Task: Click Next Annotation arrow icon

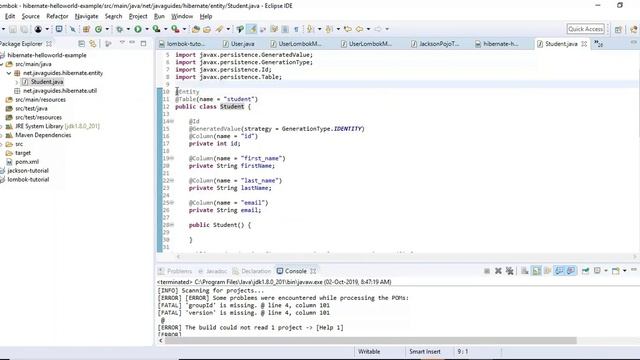Action: (x=310, y=29)
